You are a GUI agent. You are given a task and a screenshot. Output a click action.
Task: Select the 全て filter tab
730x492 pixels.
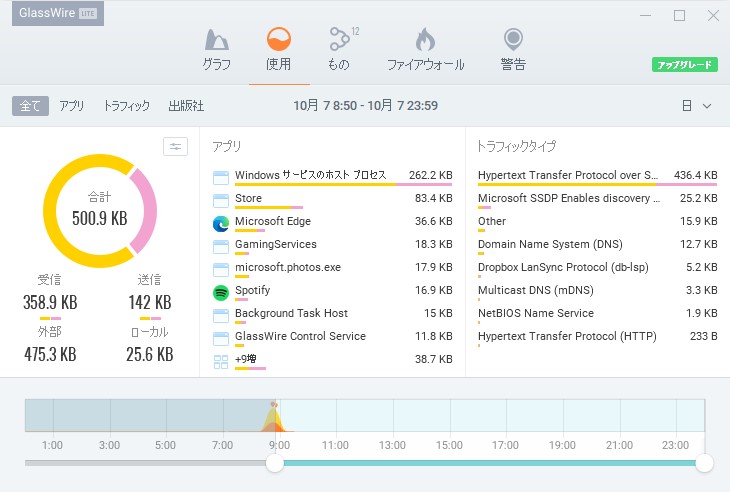point(30,106)
